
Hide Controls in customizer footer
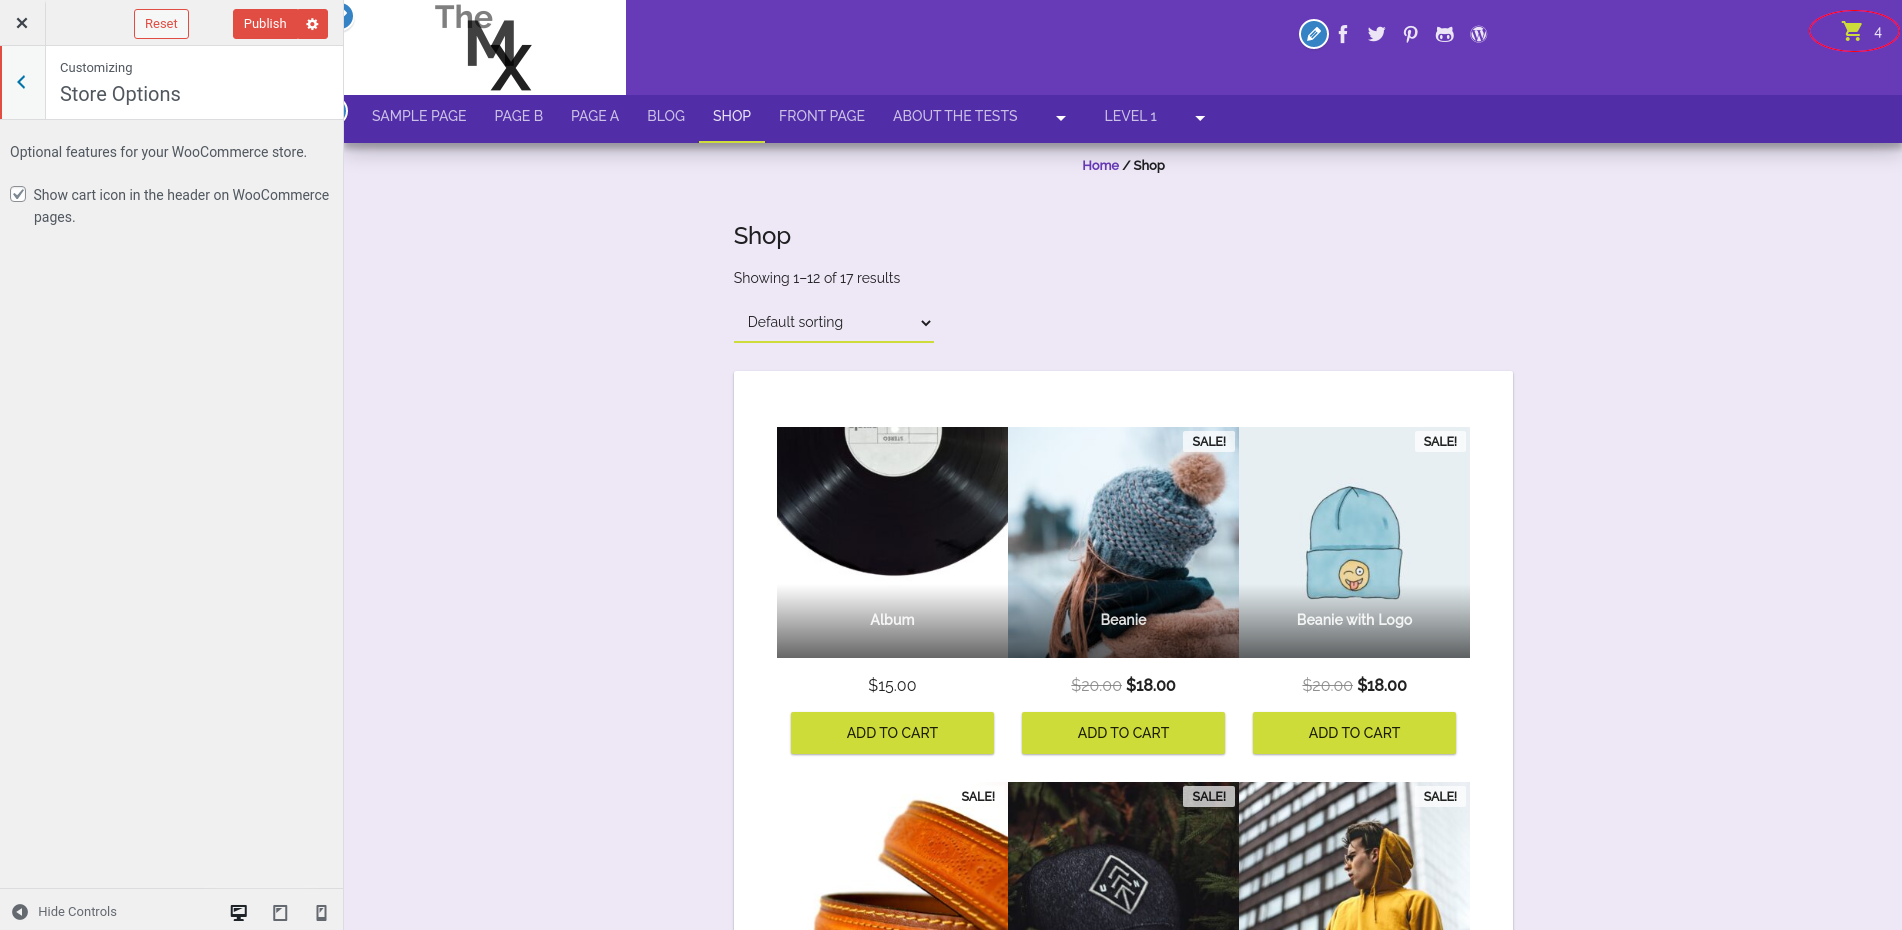pyautogui.click(x=64, y=911)
